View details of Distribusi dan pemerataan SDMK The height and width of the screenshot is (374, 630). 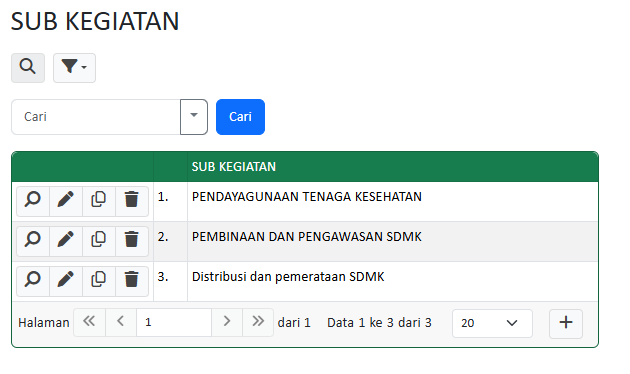pos(33,281)
